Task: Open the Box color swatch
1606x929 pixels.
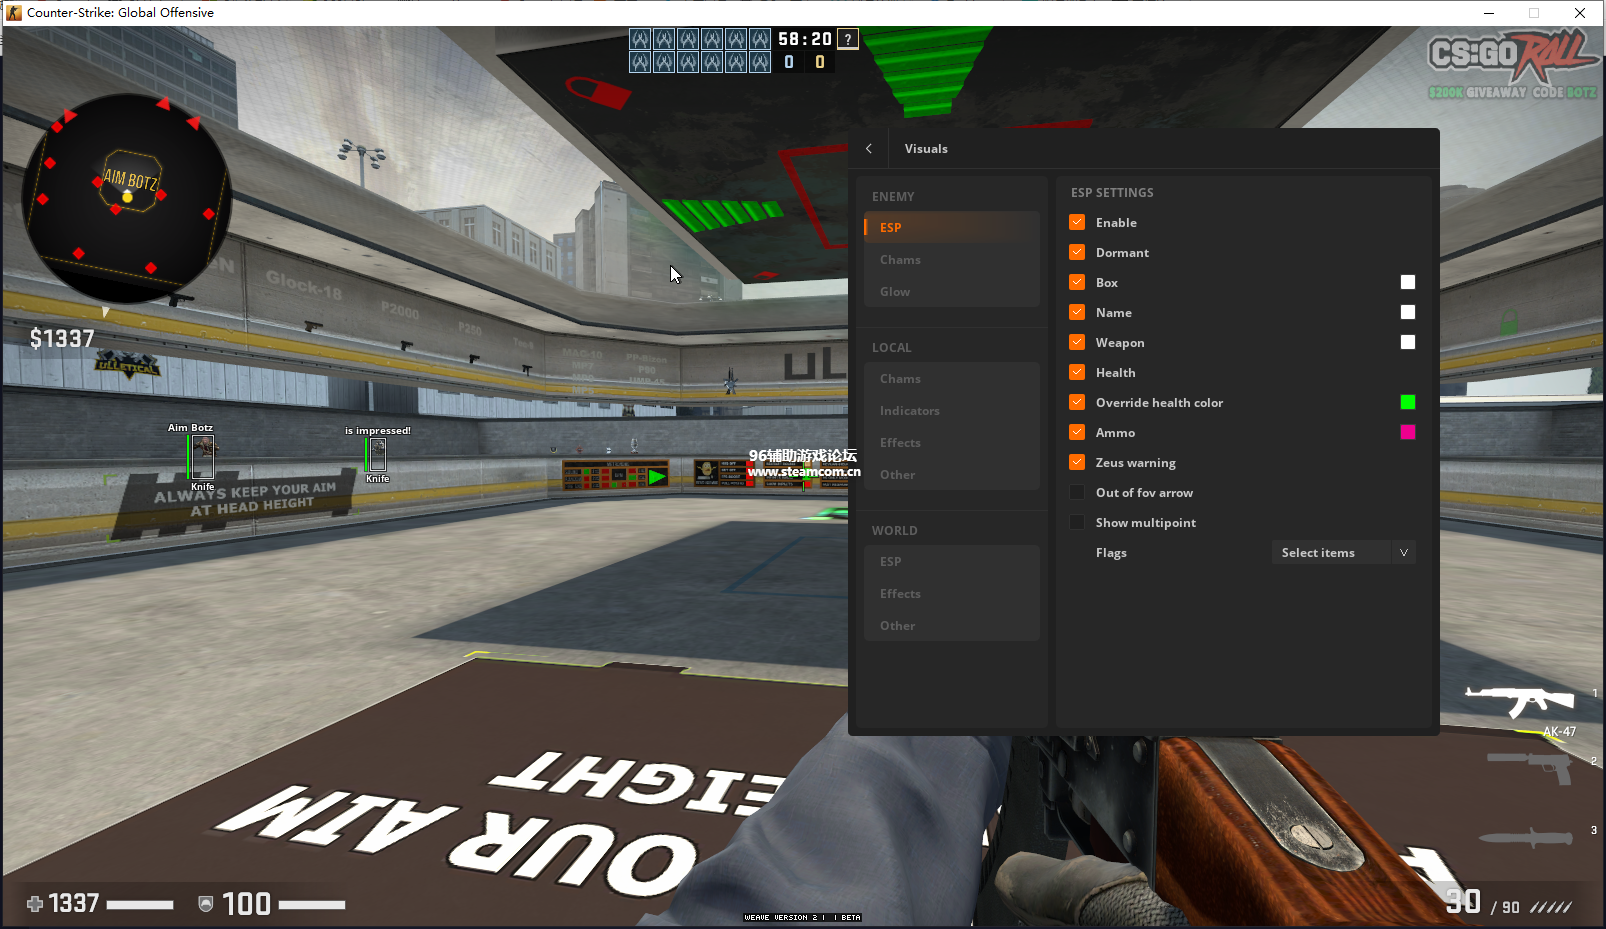Action: point(1408,282)
